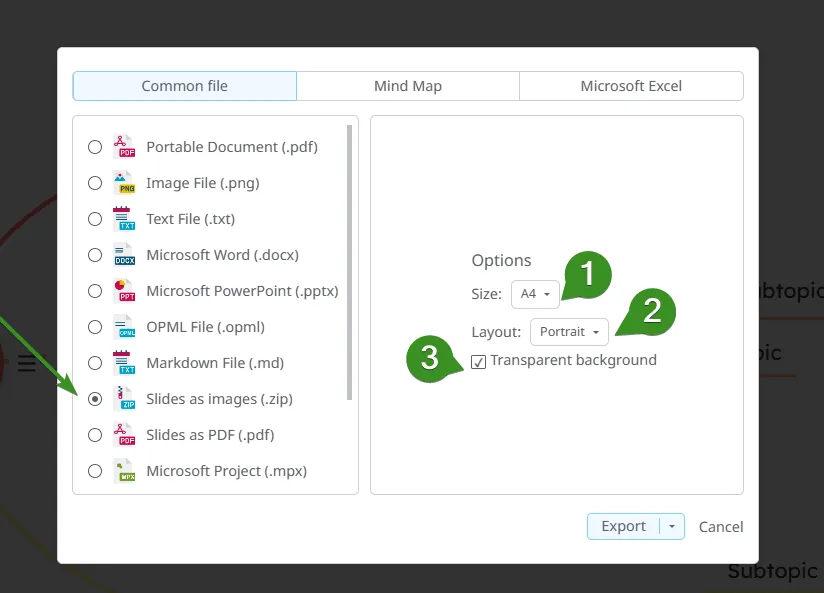Select the Markdown File (.md) radio button
This screenshot has width=824, height=593.
point(95,363)
